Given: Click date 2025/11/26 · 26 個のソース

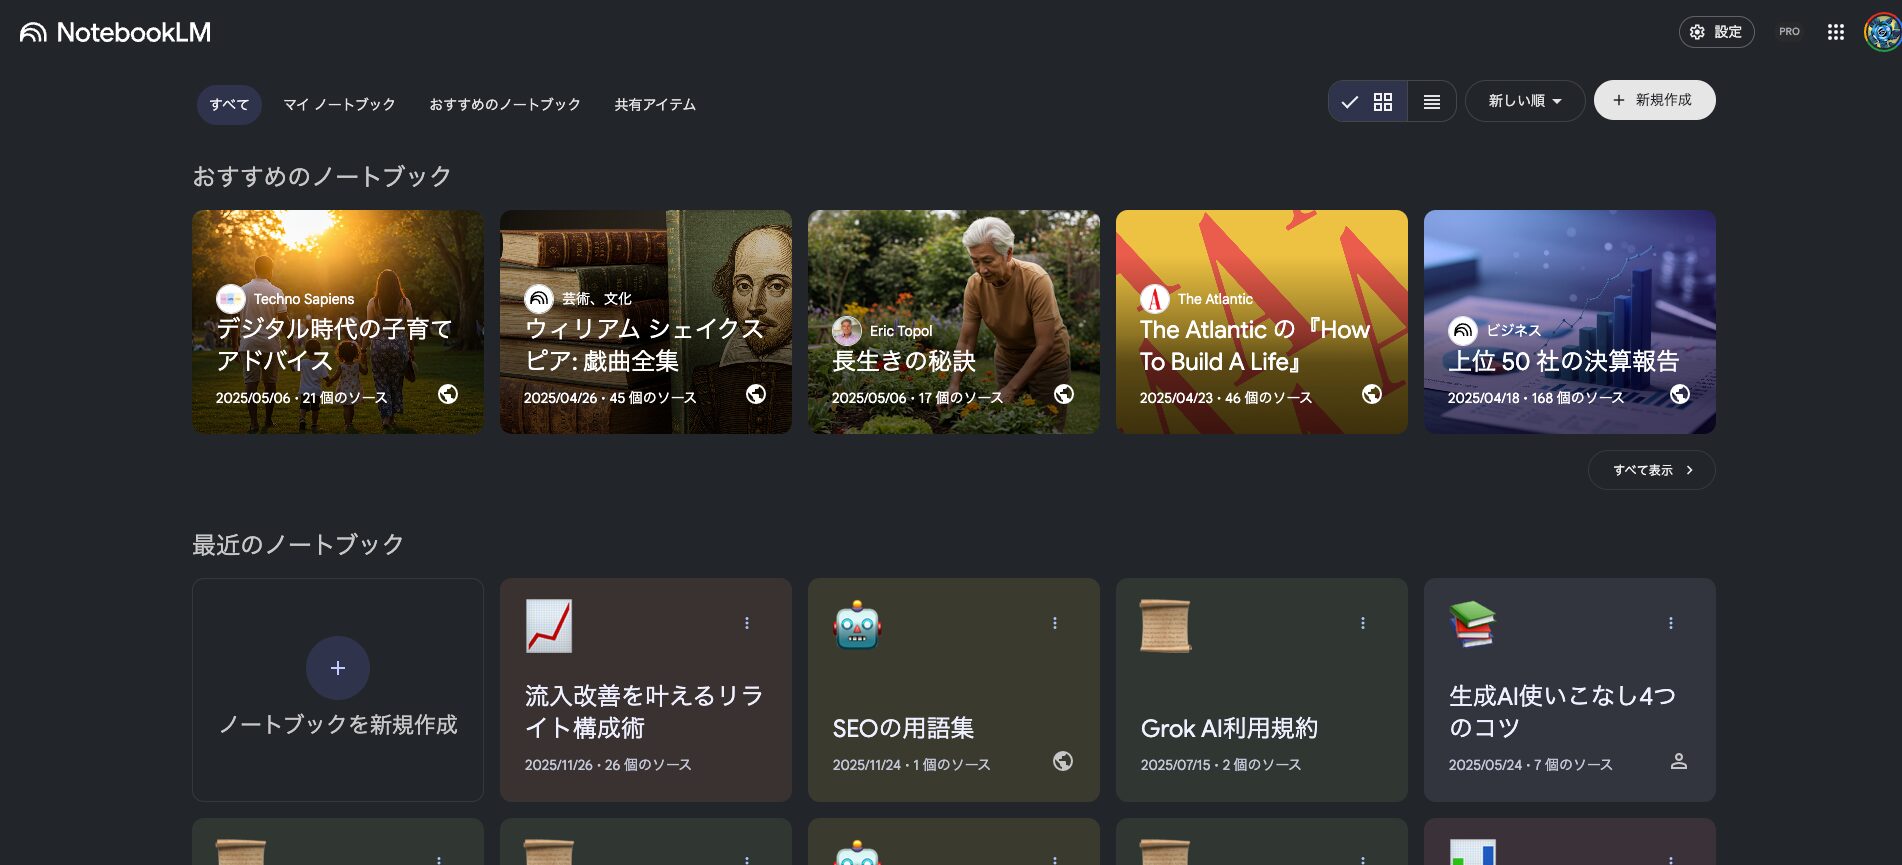Looking at the screenshot, I should pyautogui.click(x=608, y=765).
